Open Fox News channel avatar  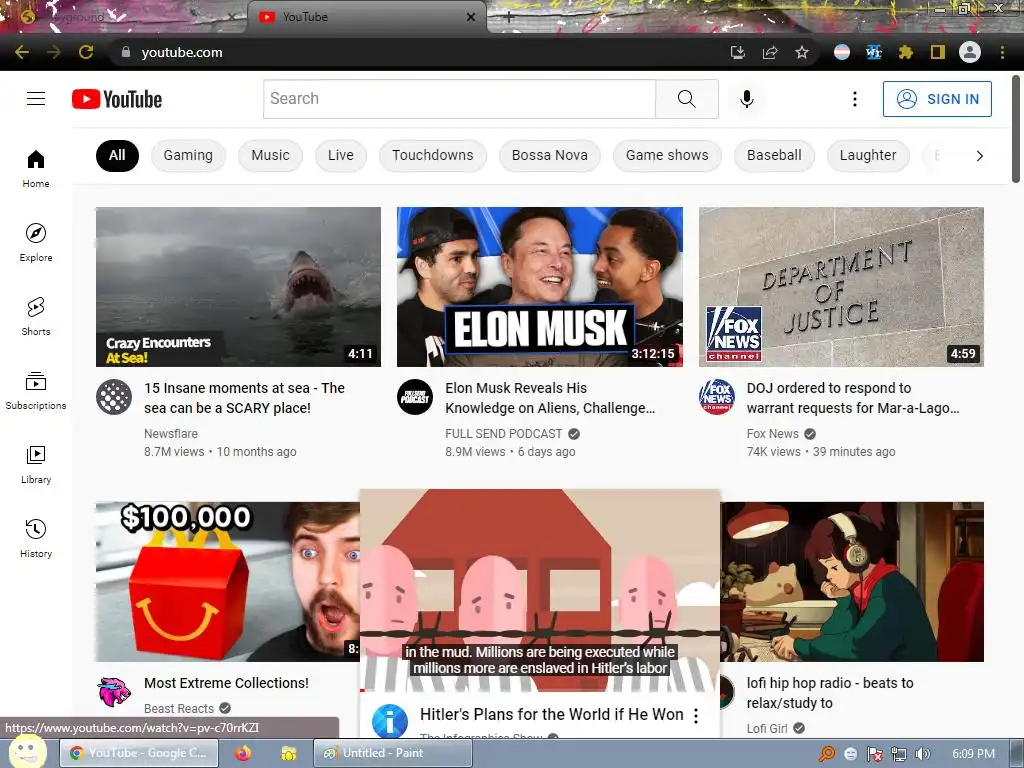[717, 397]
